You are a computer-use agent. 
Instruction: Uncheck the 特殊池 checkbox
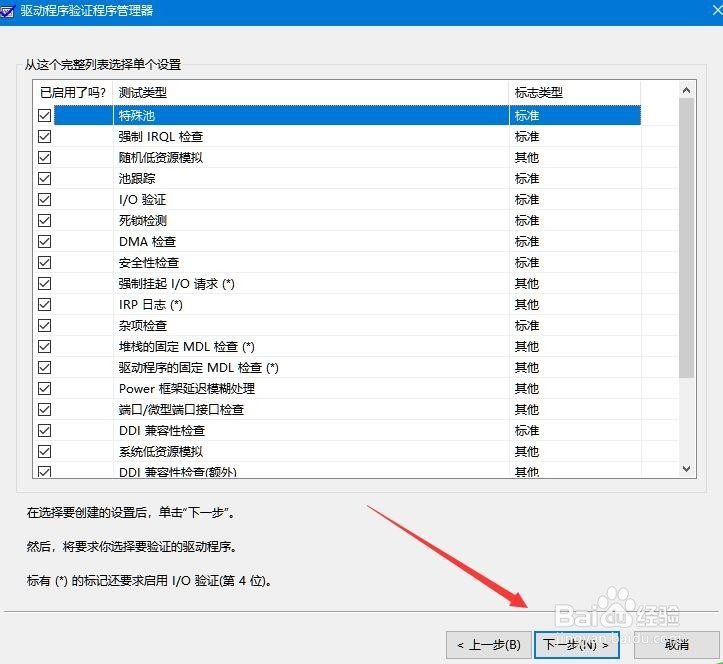44,115
